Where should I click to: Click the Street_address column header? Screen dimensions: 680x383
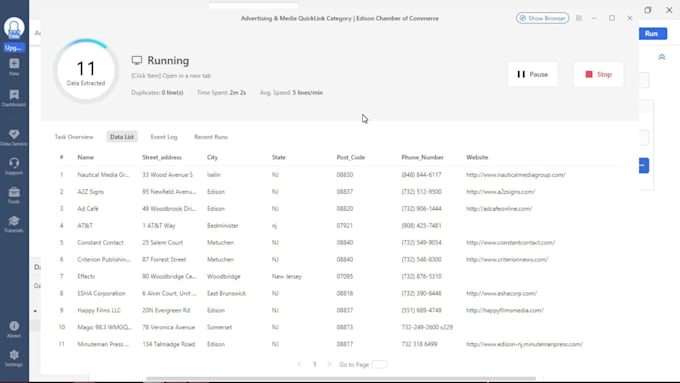click(162, 157)
